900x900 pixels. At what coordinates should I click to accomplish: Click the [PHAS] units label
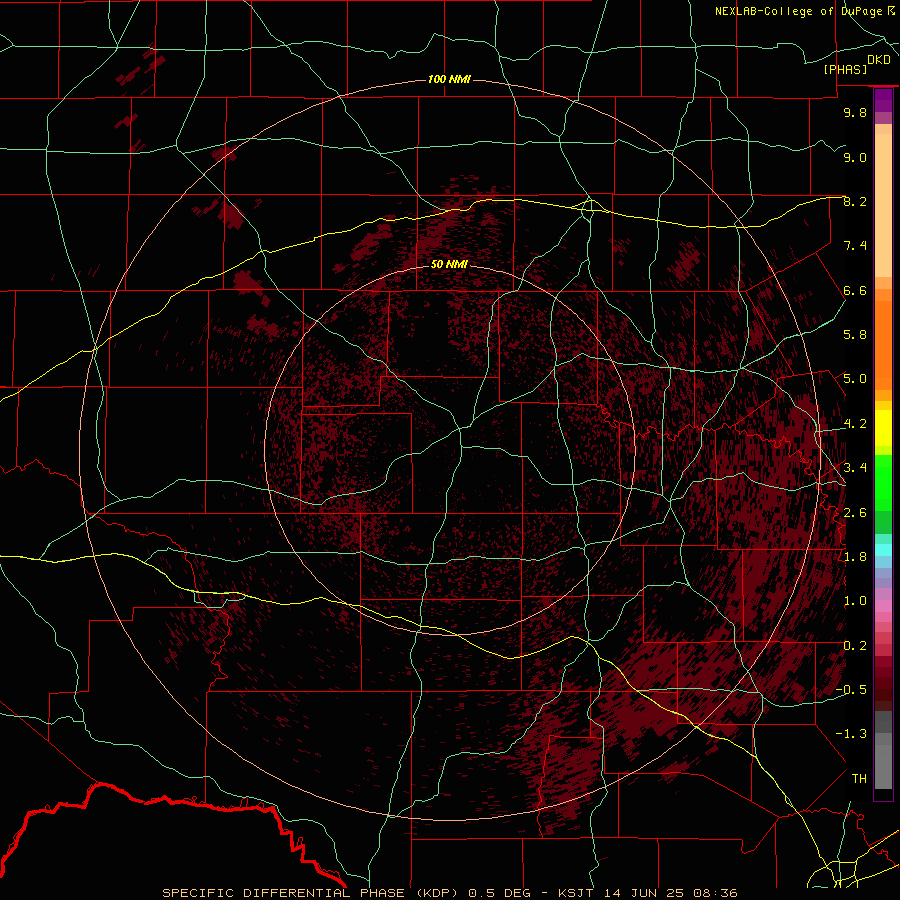click(x=845, y=70)
